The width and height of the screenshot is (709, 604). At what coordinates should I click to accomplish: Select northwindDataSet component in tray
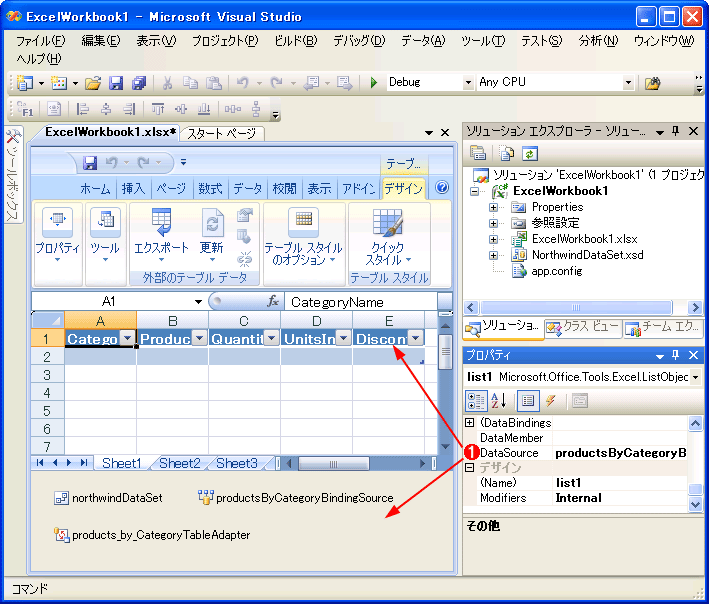(x=109, y=498)
